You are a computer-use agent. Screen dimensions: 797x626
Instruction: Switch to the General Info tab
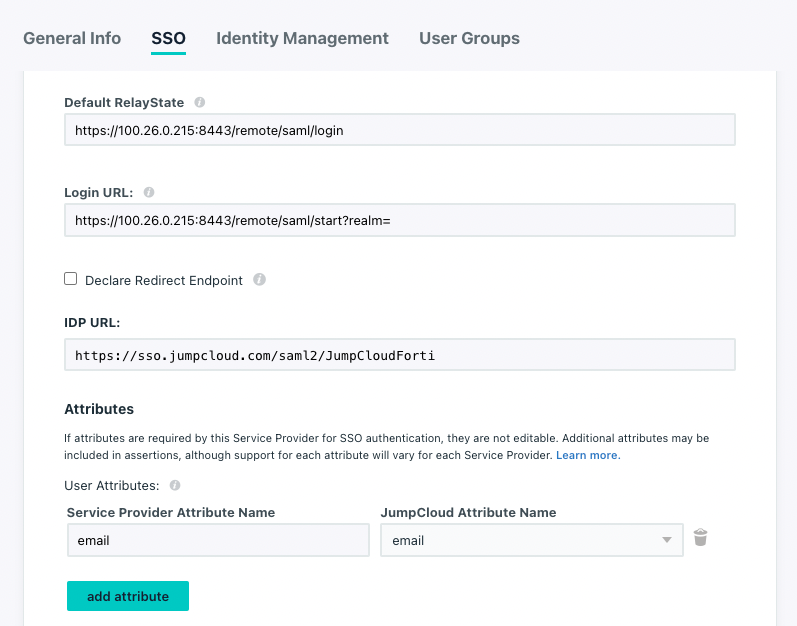72,38
